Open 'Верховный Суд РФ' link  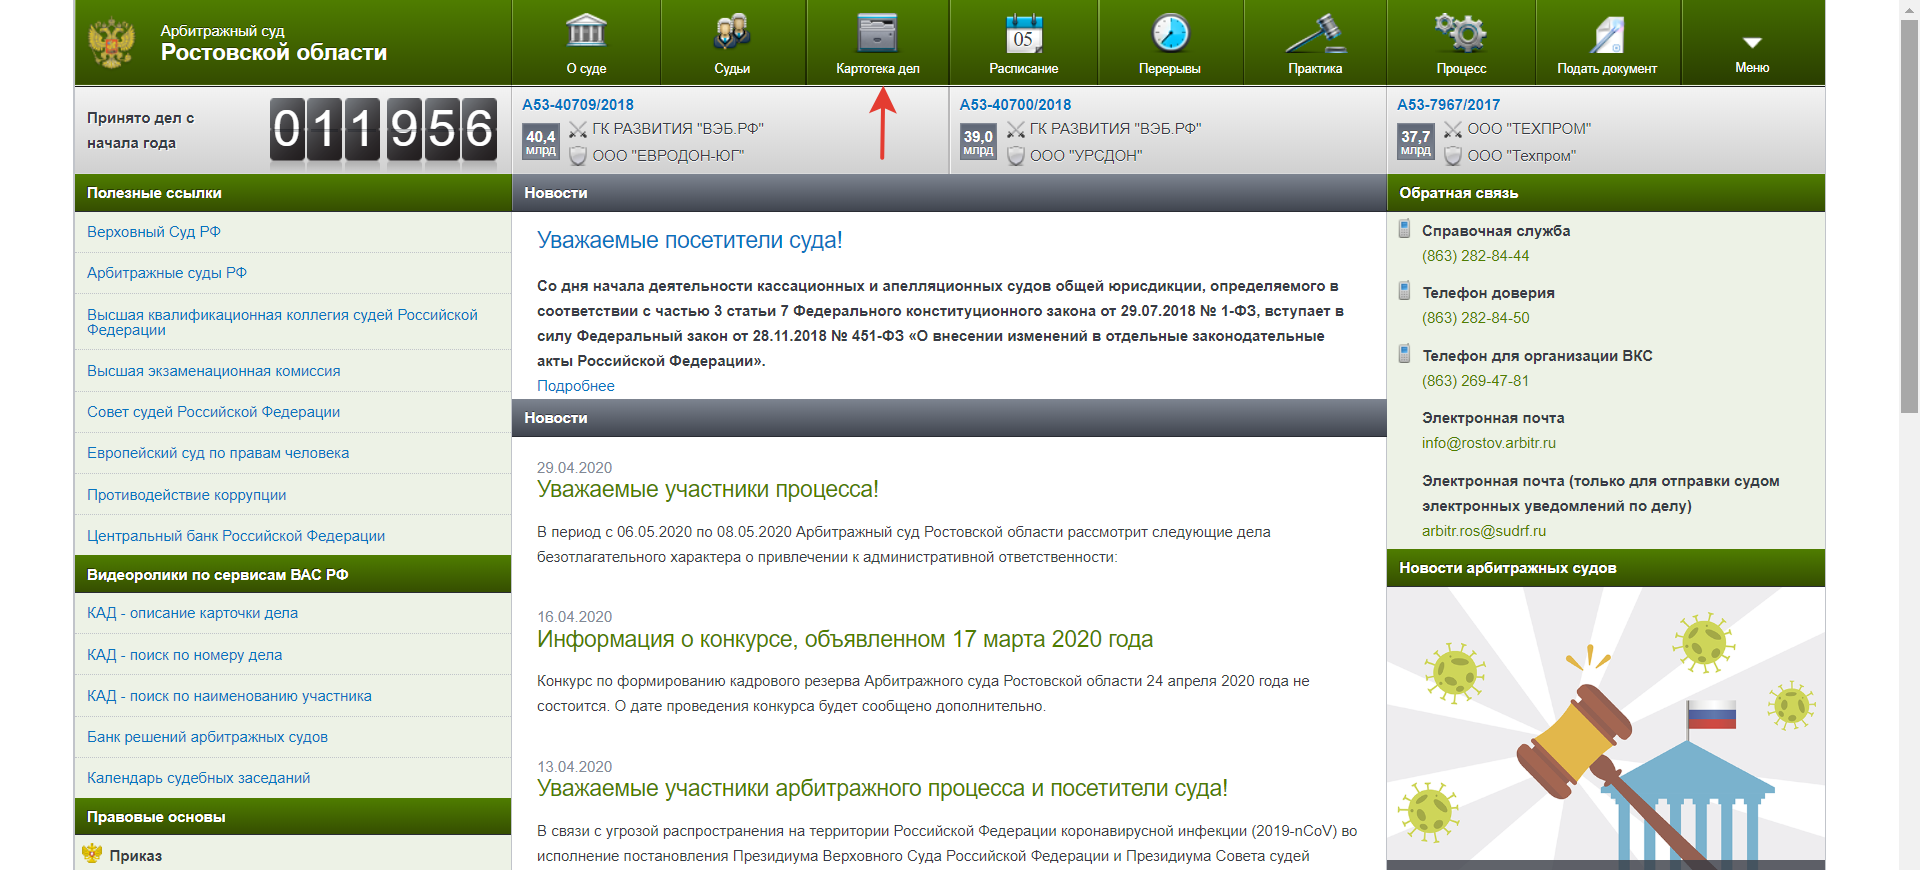[154, 232]
